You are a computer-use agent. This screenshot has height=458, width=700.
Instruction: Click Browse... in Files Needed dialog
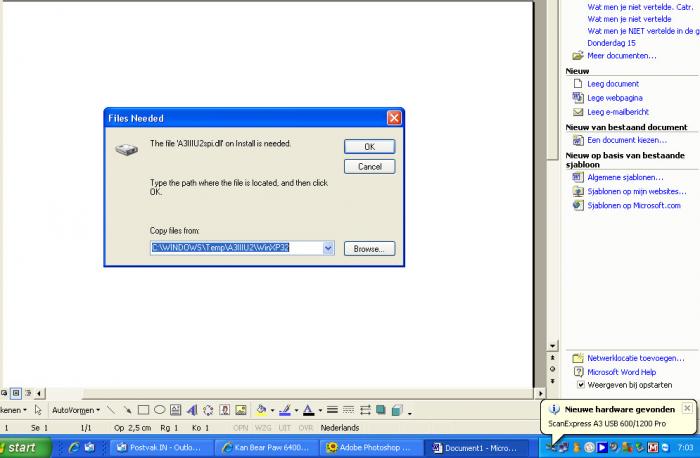pyautogui.click(x=370, y=249)
